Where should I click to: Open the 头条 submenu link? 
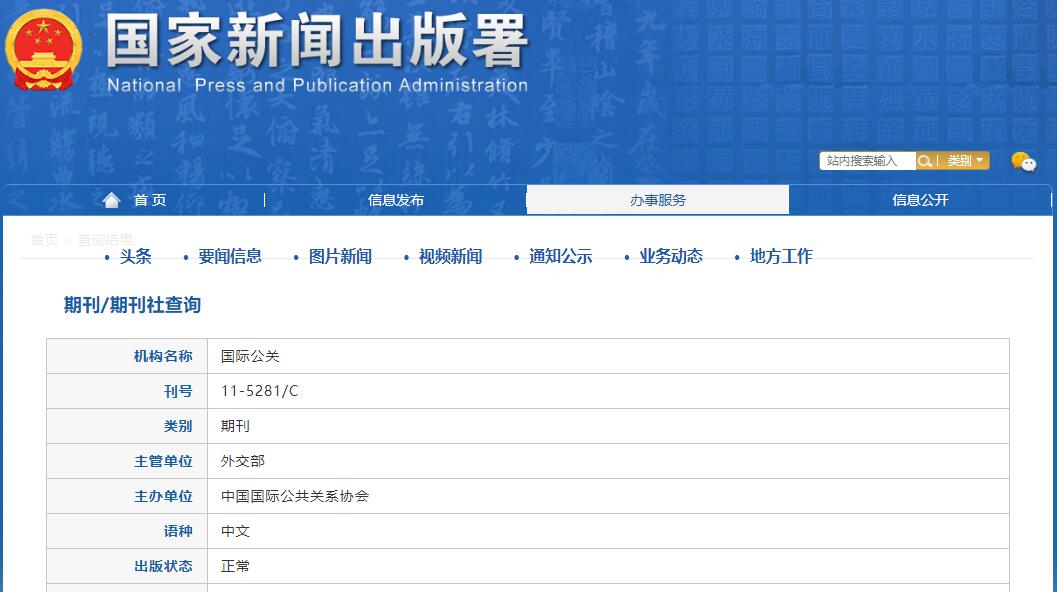tap(135, 256)
